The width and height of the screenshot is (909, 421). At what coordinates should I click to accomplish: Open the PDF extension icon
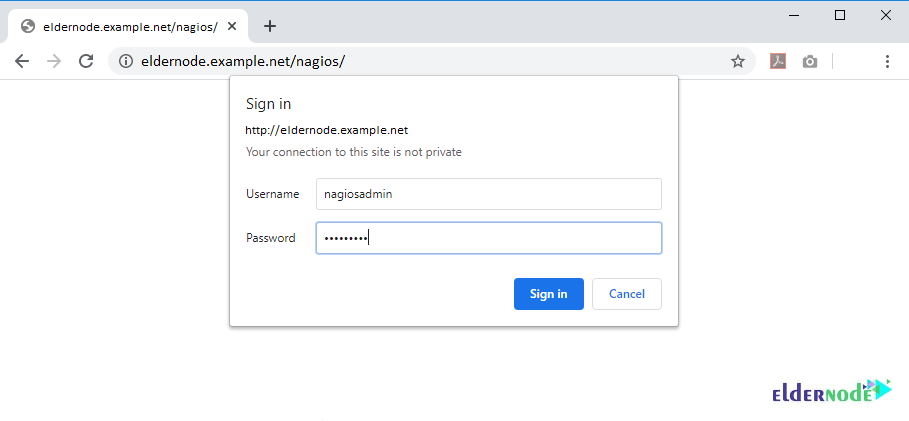point(777,61)
